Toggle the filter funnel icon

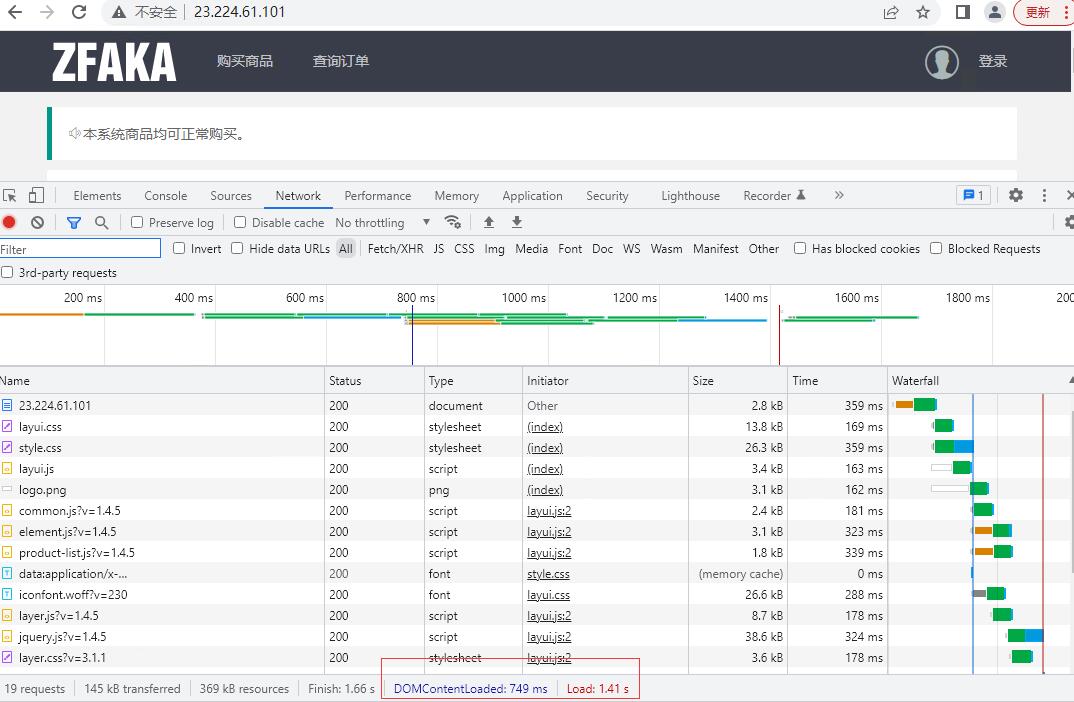pyautogui.click(x=74, y=223)
